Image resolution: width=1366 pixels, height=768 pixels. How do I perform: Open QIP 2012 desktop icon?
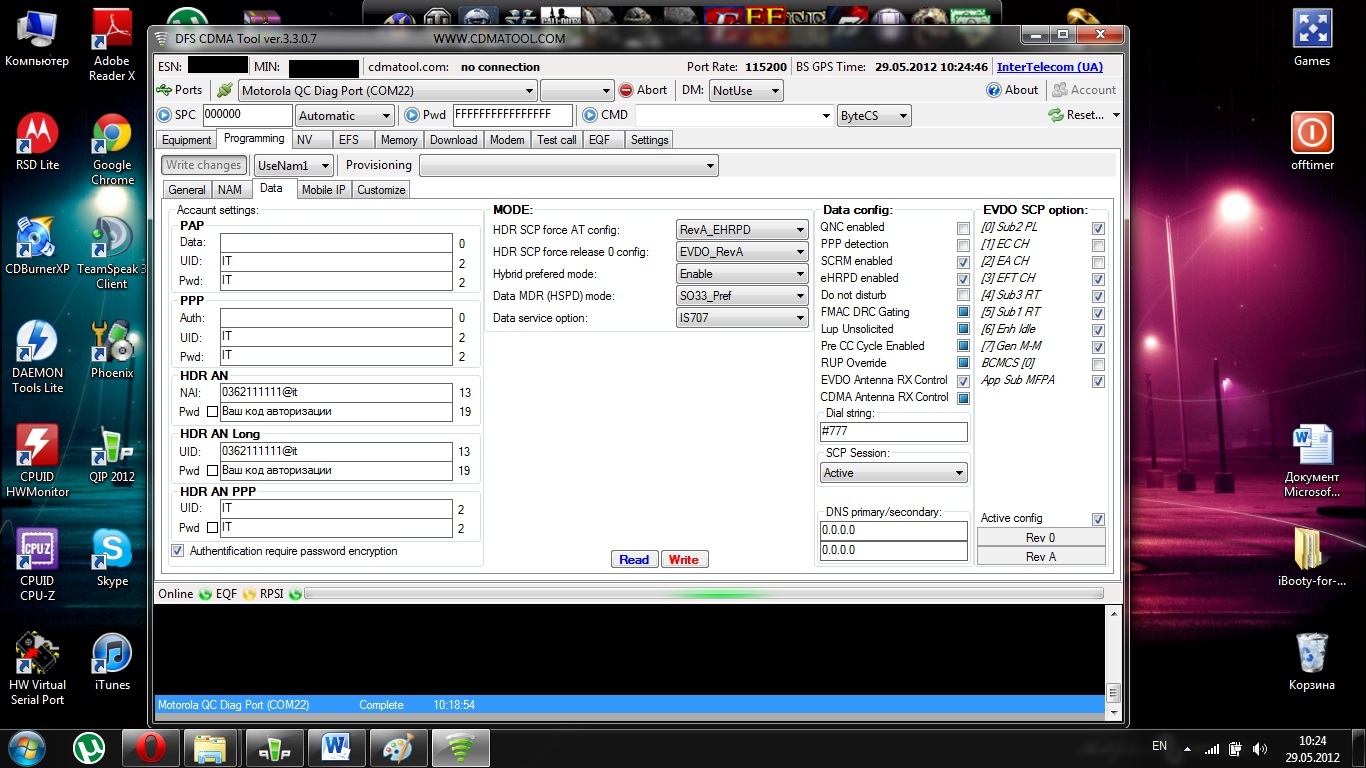point(112,454)
